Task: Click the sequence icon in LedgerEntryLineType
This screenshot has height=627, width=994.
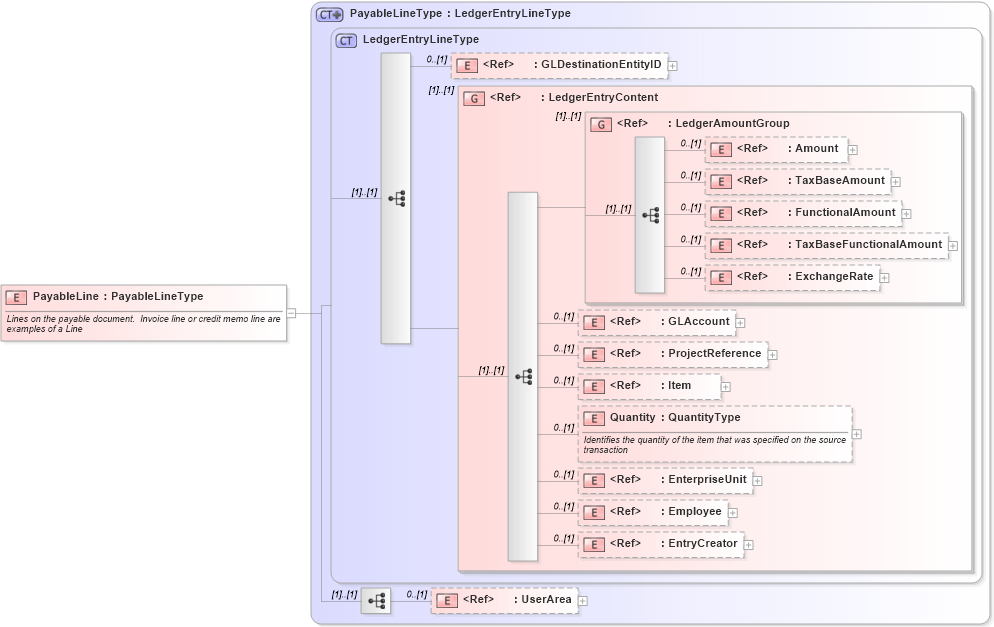Action: click(x=396, y=199)
